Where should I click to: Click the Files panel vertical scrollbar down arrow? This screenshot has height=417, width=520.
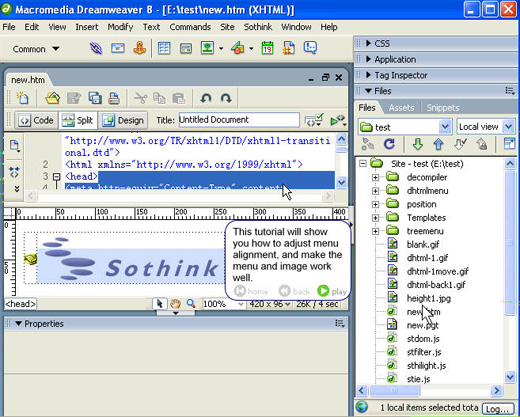click(510, 377)
